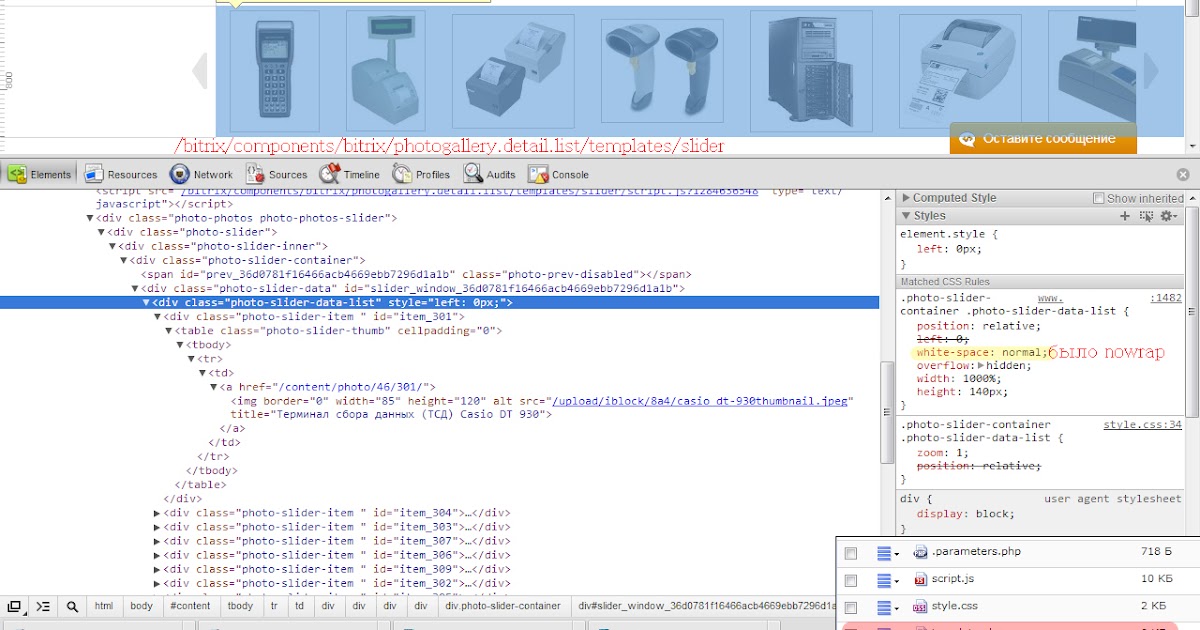Expand the item_304 div node
This screenshot has height=630, width=1200.
tap(157, 513)
